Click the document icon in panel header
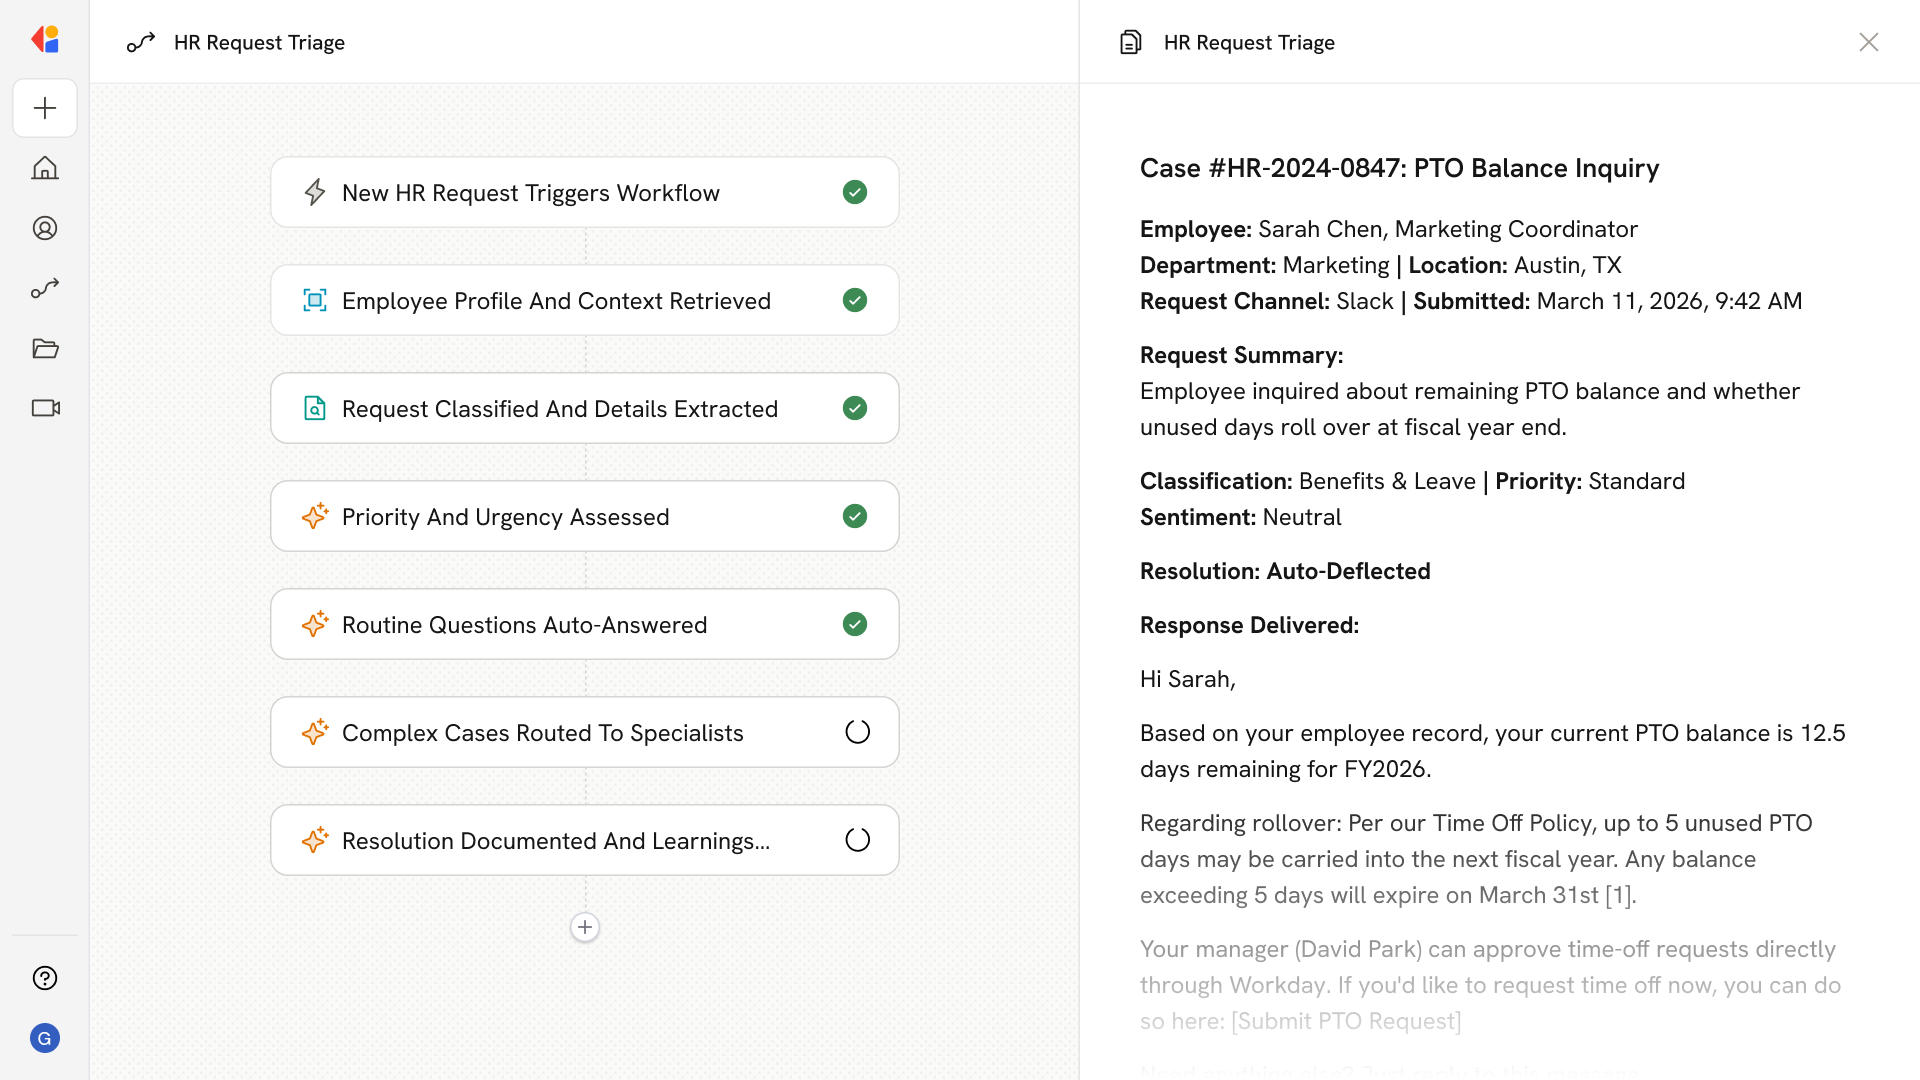 [1131, 42]
